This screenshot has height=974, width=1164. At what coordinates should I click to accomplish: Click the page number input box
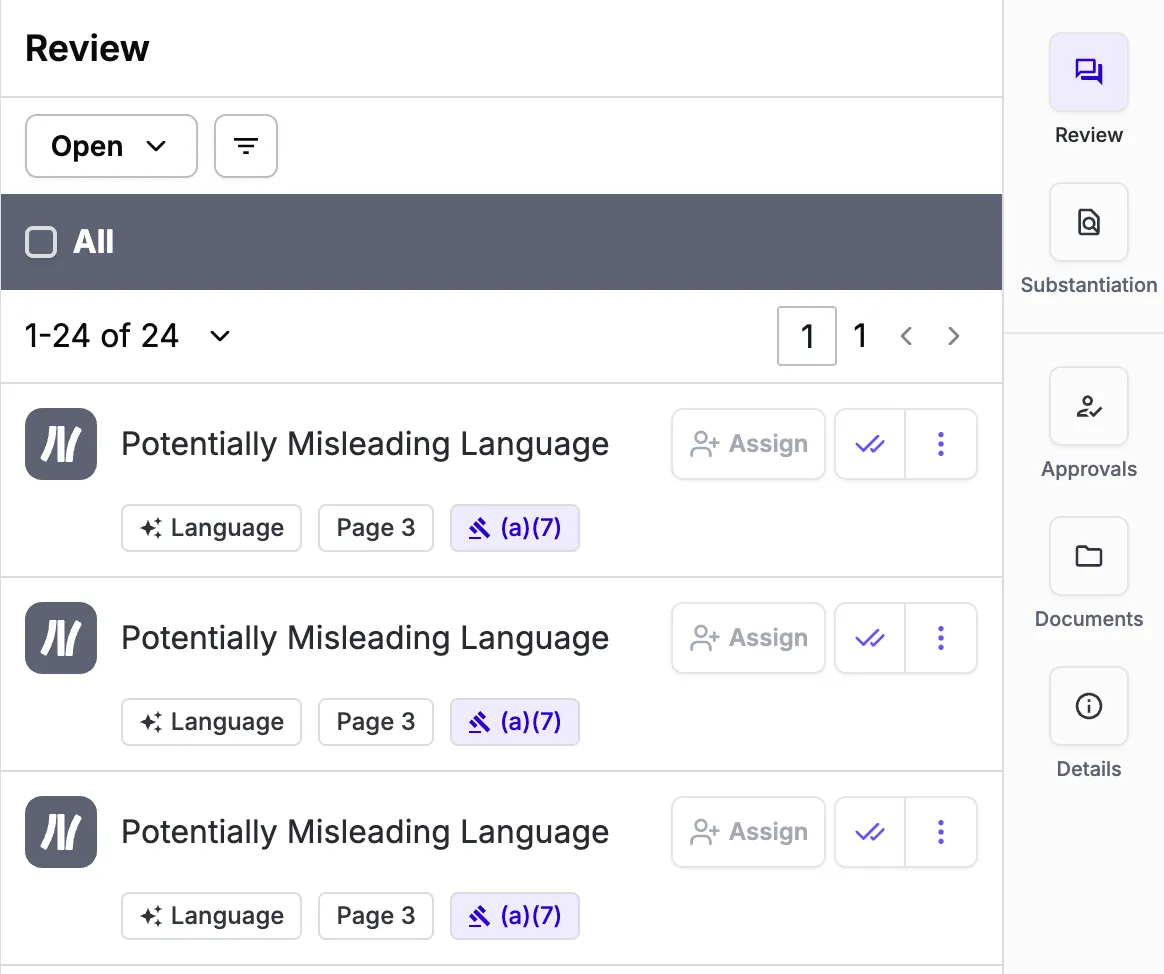pos(807,336)
